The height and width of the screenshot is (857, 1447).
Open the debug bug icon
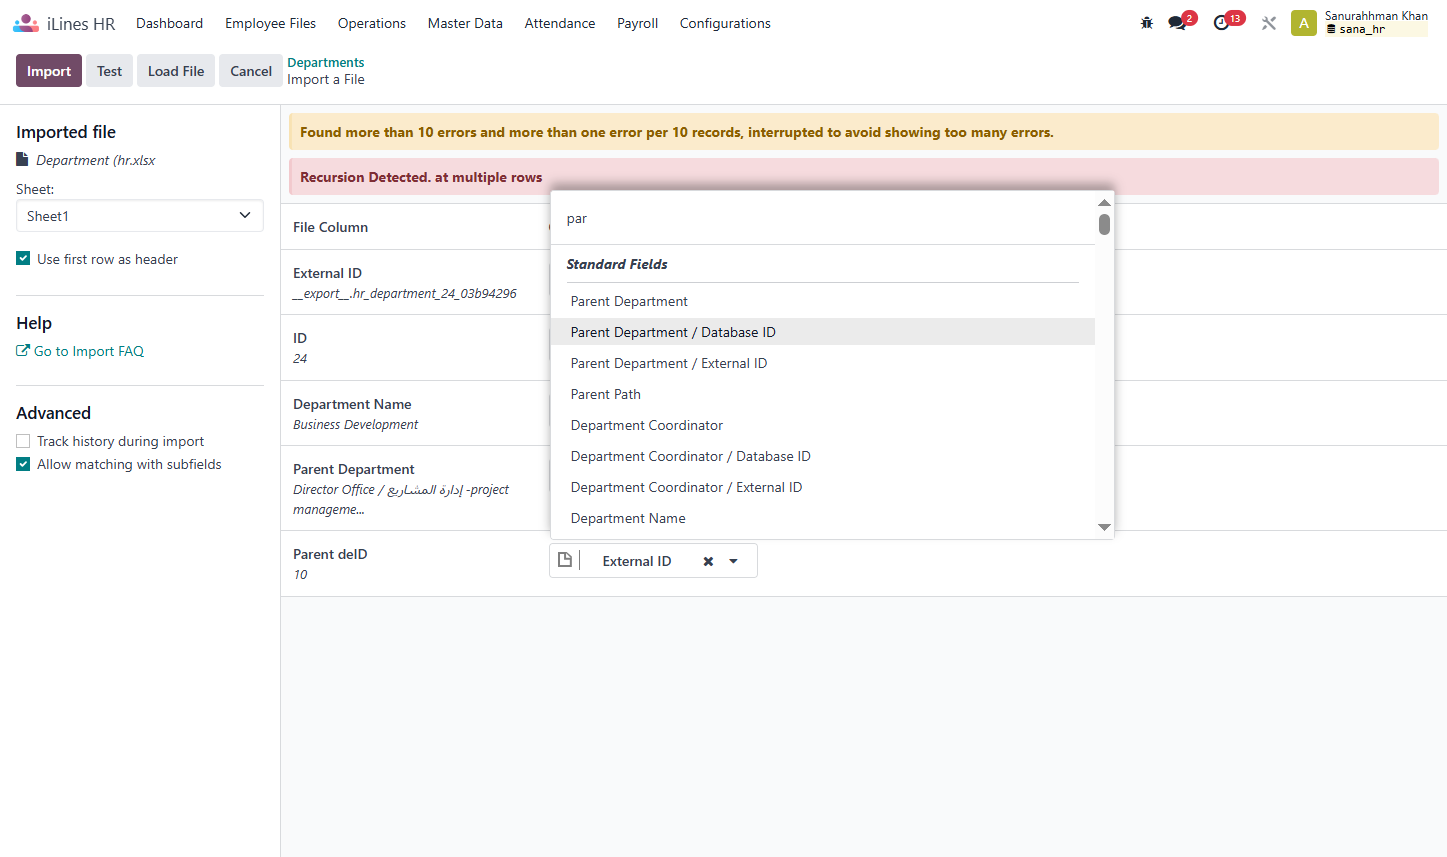coord(1147,23)
